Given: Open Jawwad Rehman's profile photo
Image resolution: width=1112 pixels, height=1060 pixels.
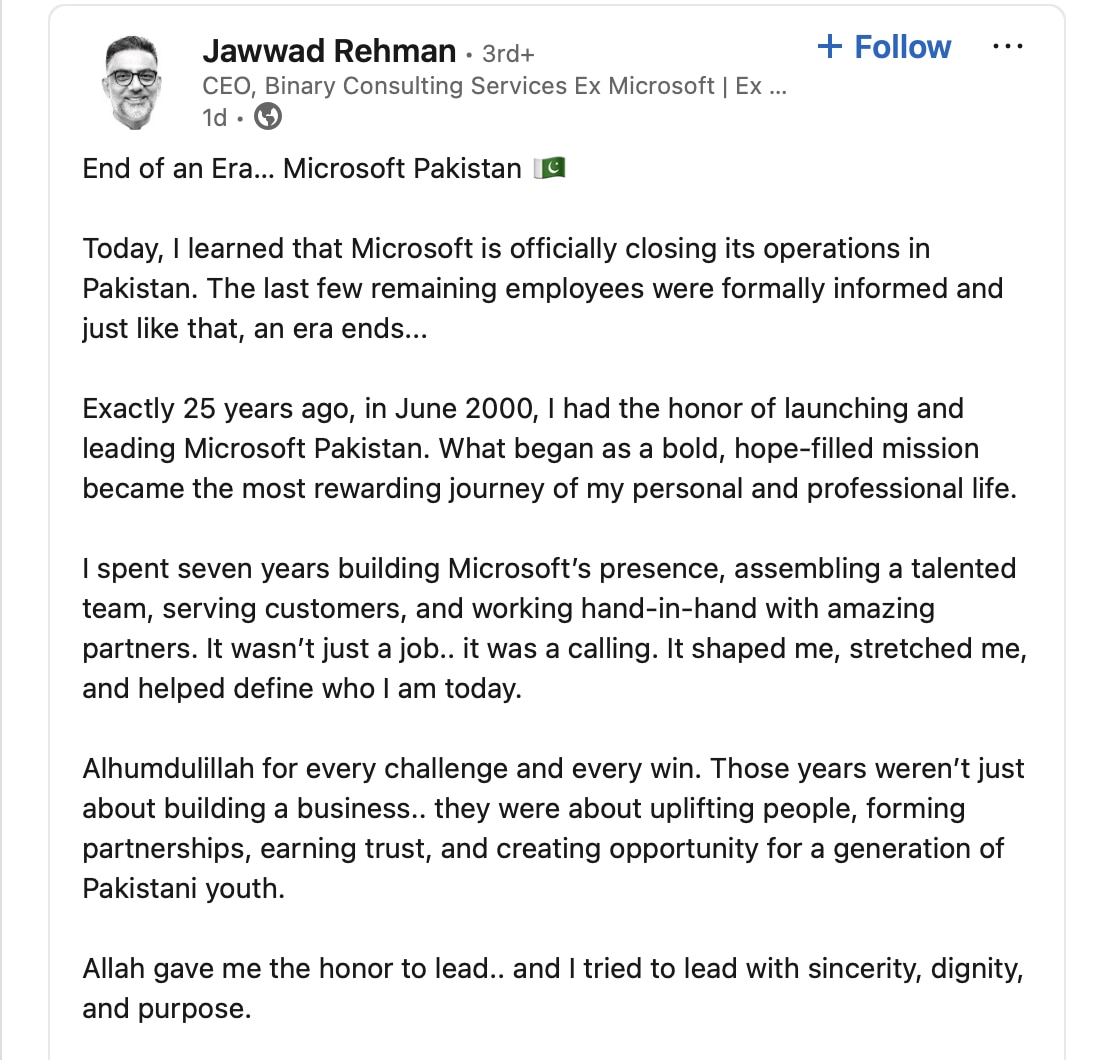Looking at the screenshot, I should 133,82.
